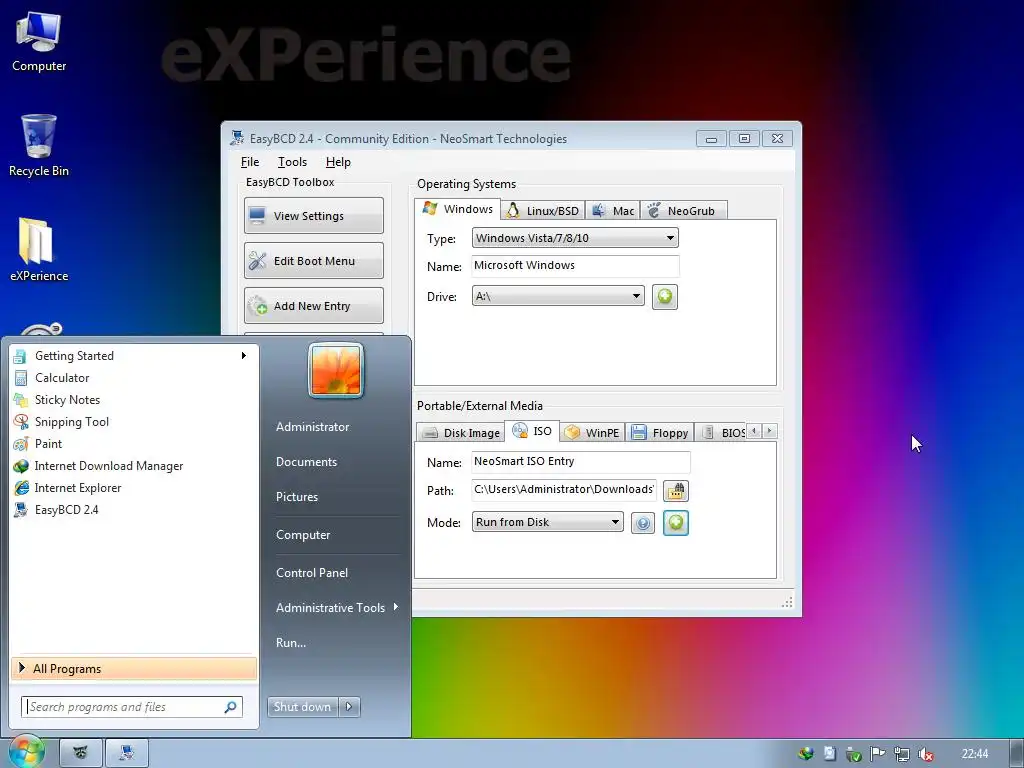Screen dimensions: 1024x768
Task: Switch to the WinPE tab
Action: coord(592,433)
